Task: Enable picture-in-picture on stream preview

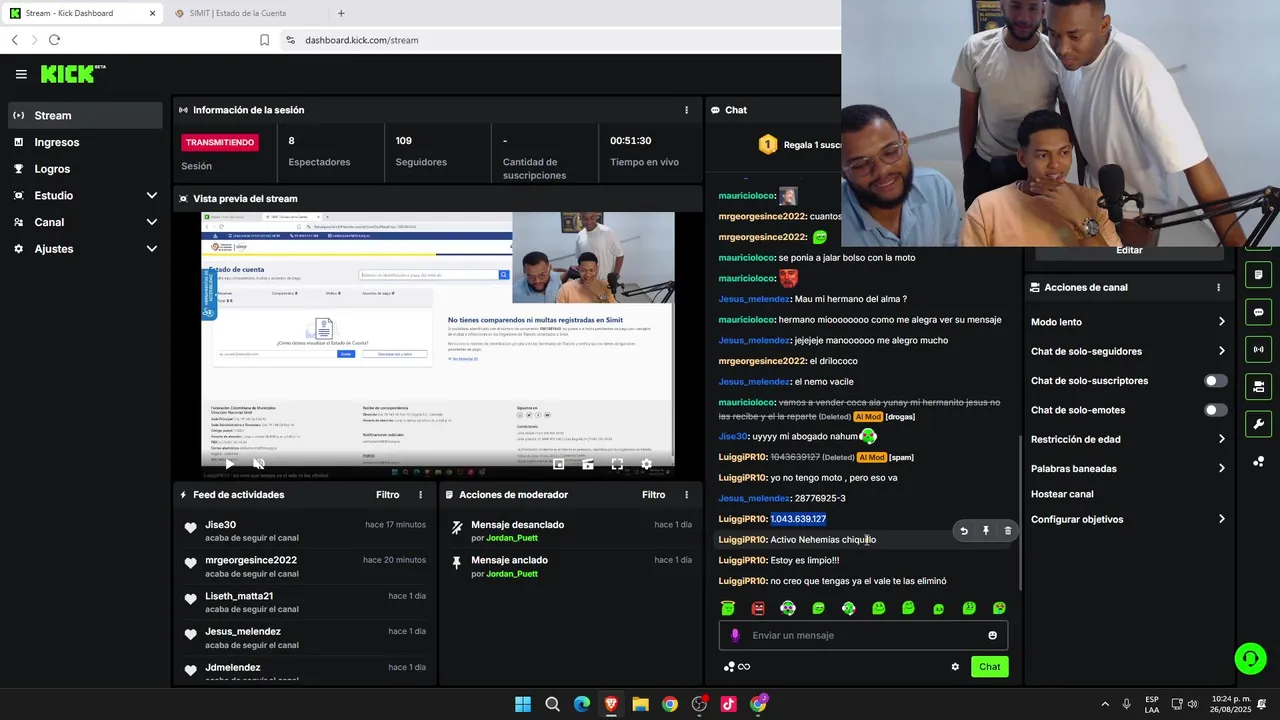Action: pyautogui.click(x=559, y=464)
